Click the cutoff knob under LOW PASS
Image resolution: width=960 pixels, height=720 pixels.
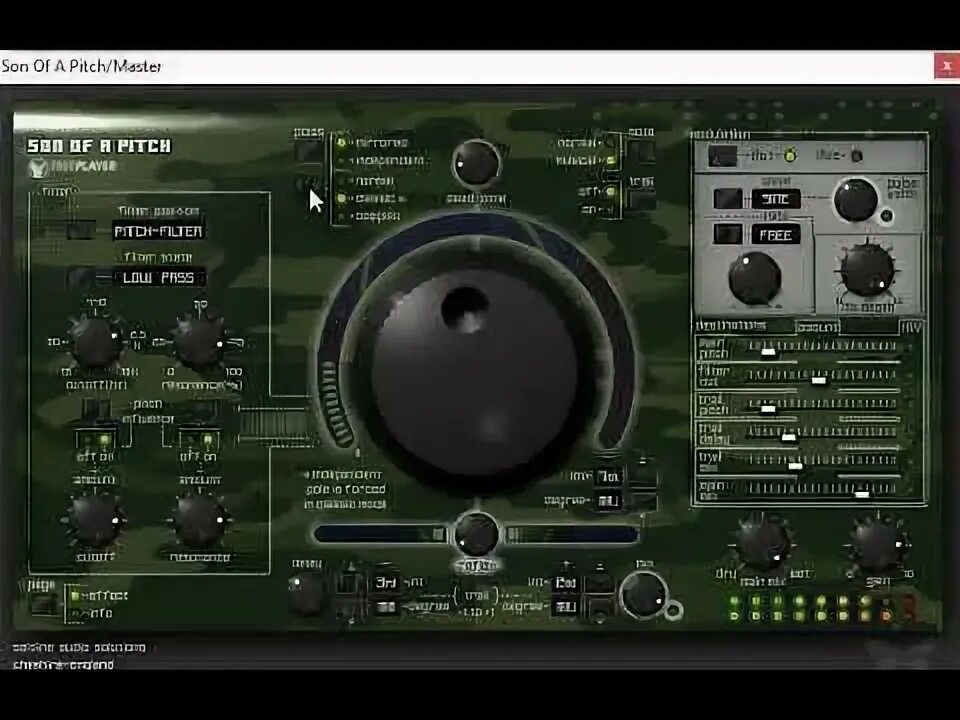click(95, 341)
